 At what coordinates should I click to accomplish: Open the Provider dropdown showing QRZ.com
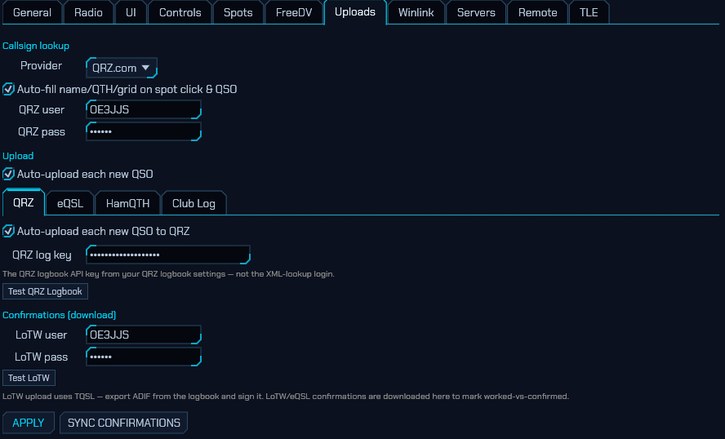tap(121, 68)
